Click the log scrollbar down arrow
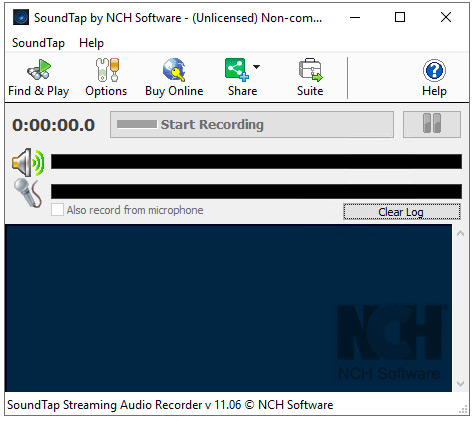The height and width of the screenshot is (424, 473). click(461, 384)
